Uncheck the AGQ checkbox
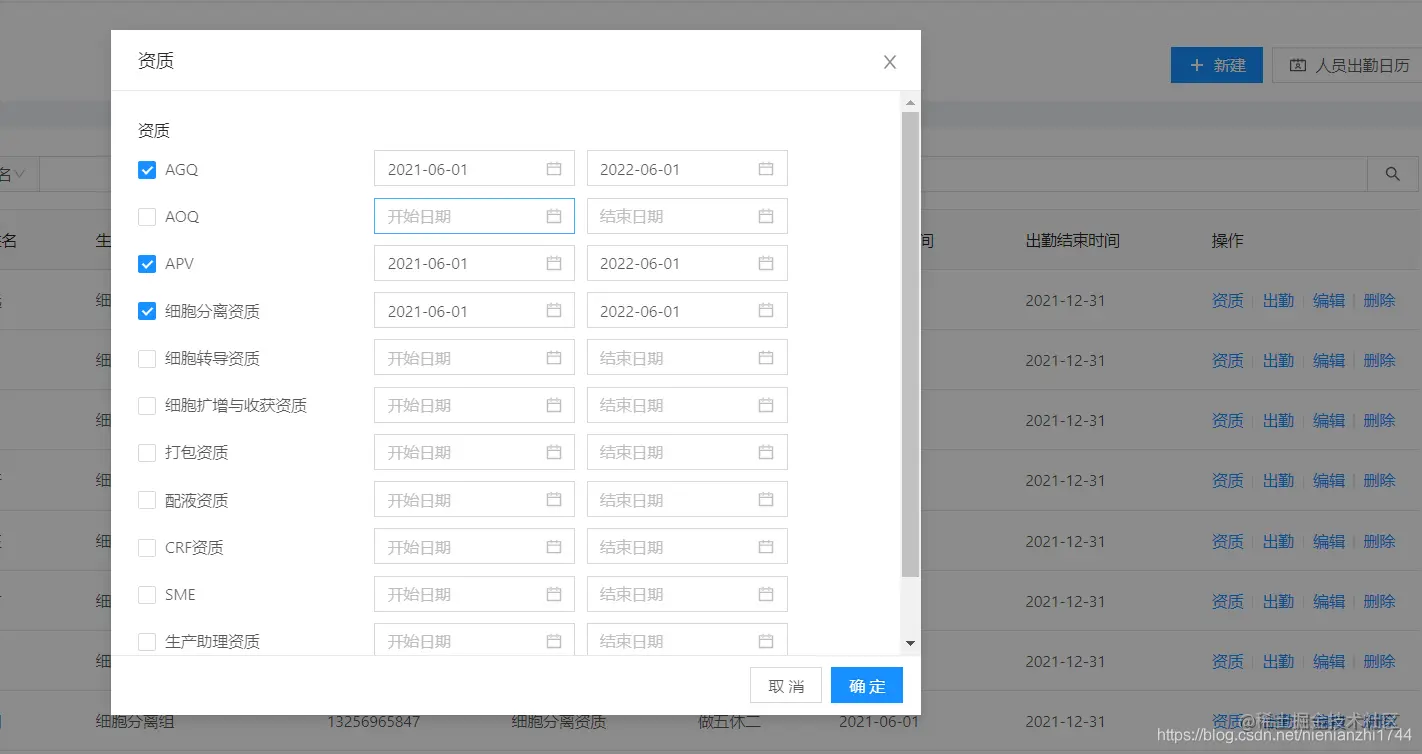The image size is (1422, 754). (x=147, y=170)
